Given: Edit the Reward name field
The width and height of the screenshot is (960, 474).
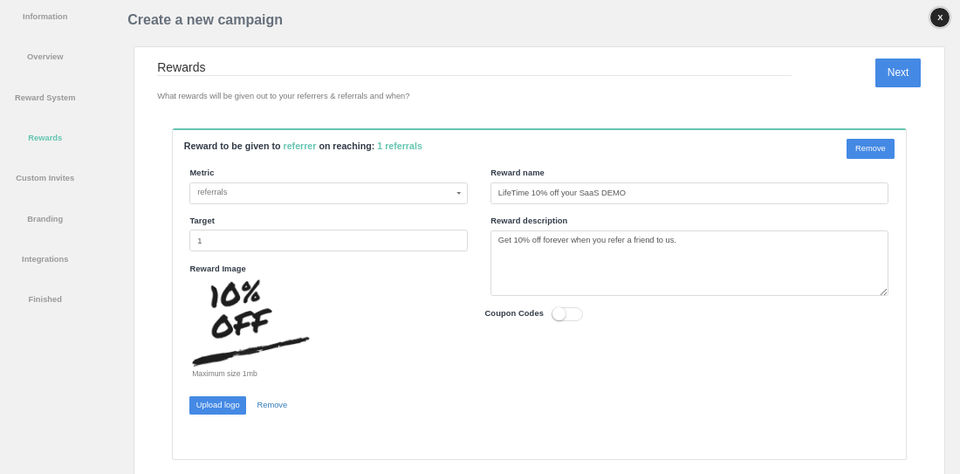Looking at the screenshot, I should tap(689, 193).
